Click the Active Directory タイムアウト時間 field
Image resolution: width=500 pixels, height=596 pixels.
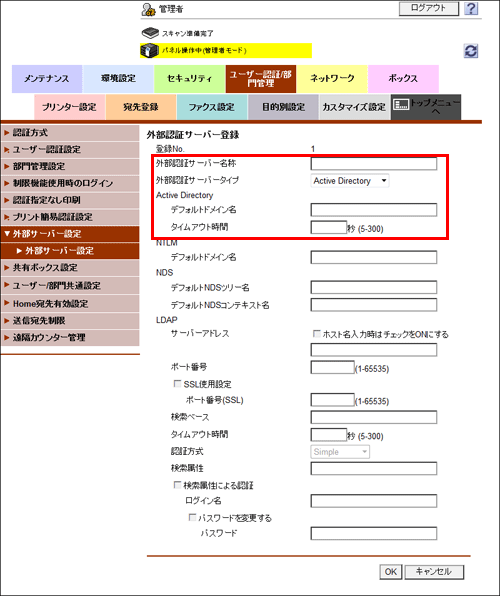point(329,227)
